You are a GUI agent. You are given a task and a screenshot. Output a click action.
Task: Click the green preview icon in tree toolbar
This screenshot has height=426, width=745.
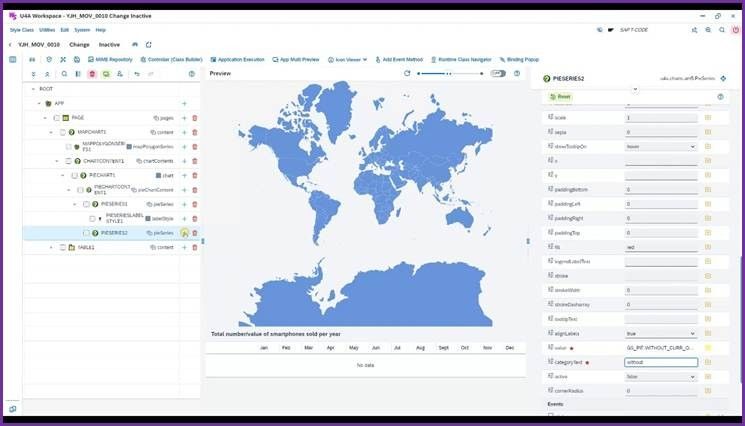pos(106,74)
